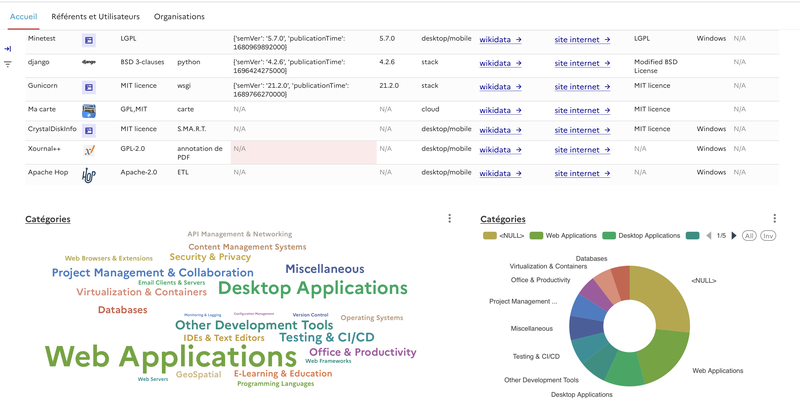Visit site internet for Ma carte
800x402 pixels.
point(582,110)
